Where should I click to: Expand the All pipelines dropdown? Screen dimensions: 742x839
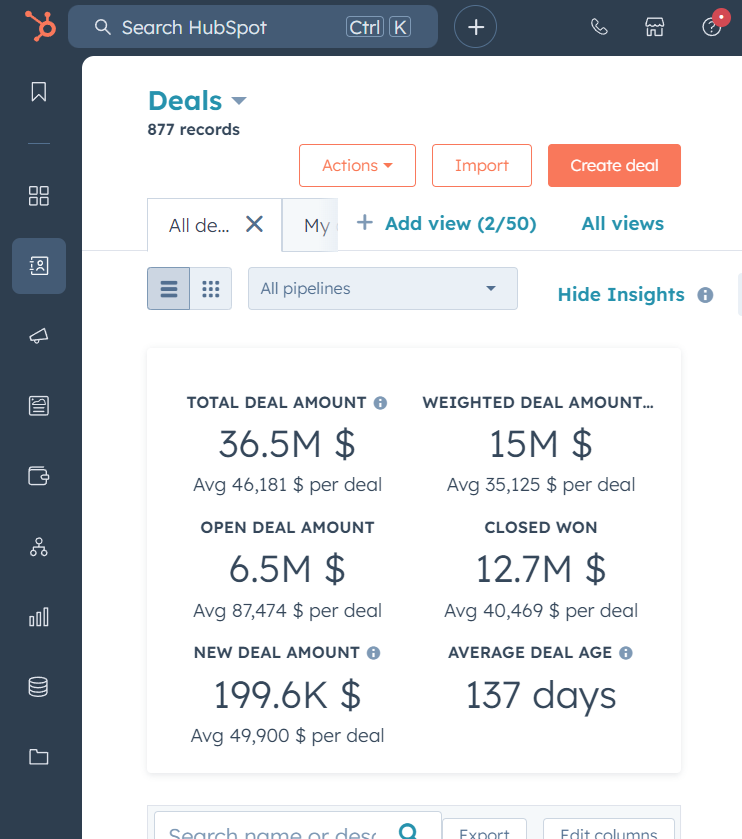(x=382, y=289)
